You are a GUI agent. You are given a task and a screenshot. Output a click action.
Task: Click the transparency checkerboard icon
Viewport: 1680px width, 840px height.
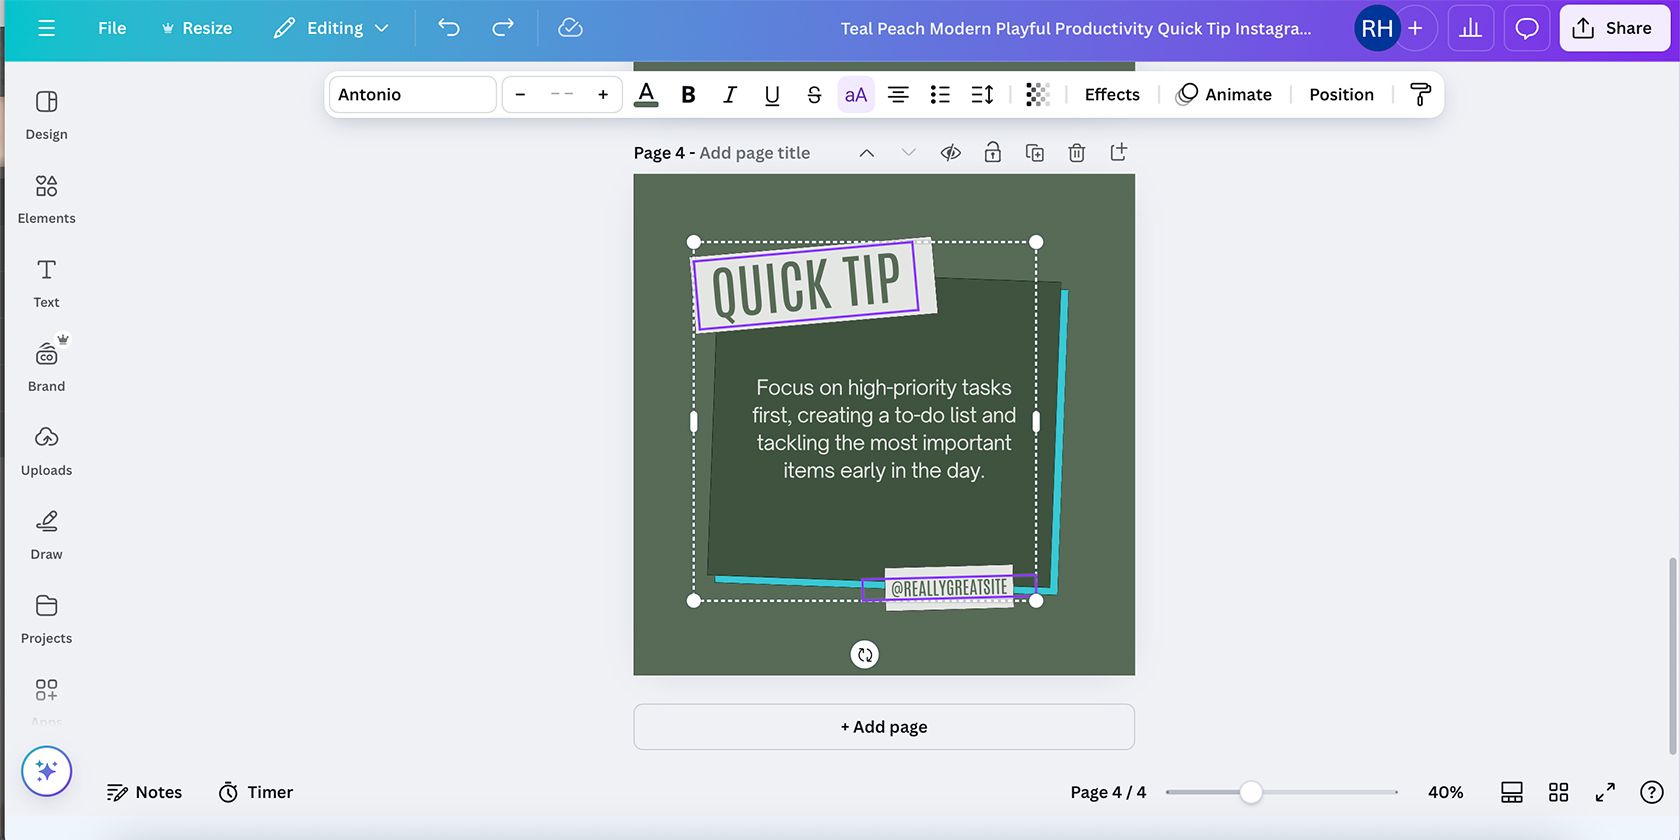1037,94
